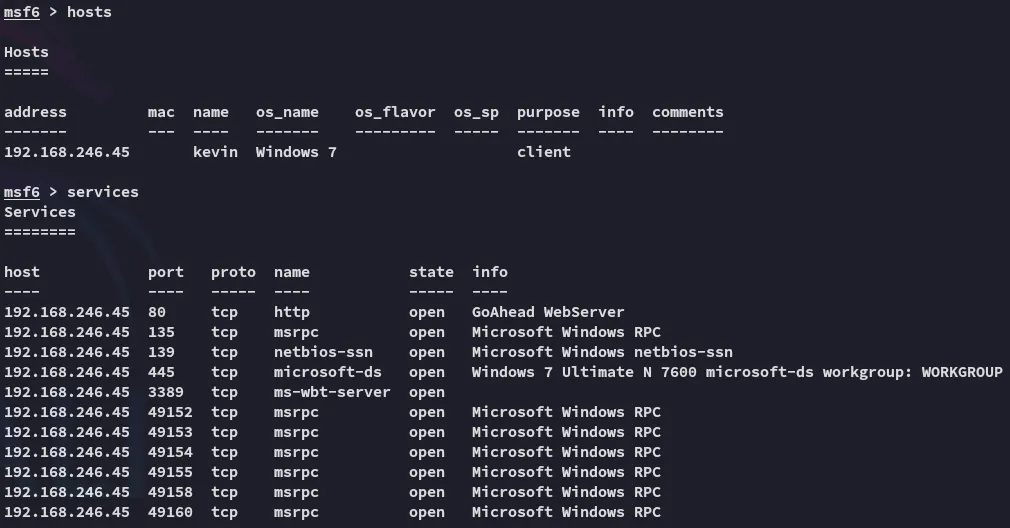The image size is (1010, 528).
Task: Click the first msf6 prompt before hosts
Action: [x=22, y=12]
